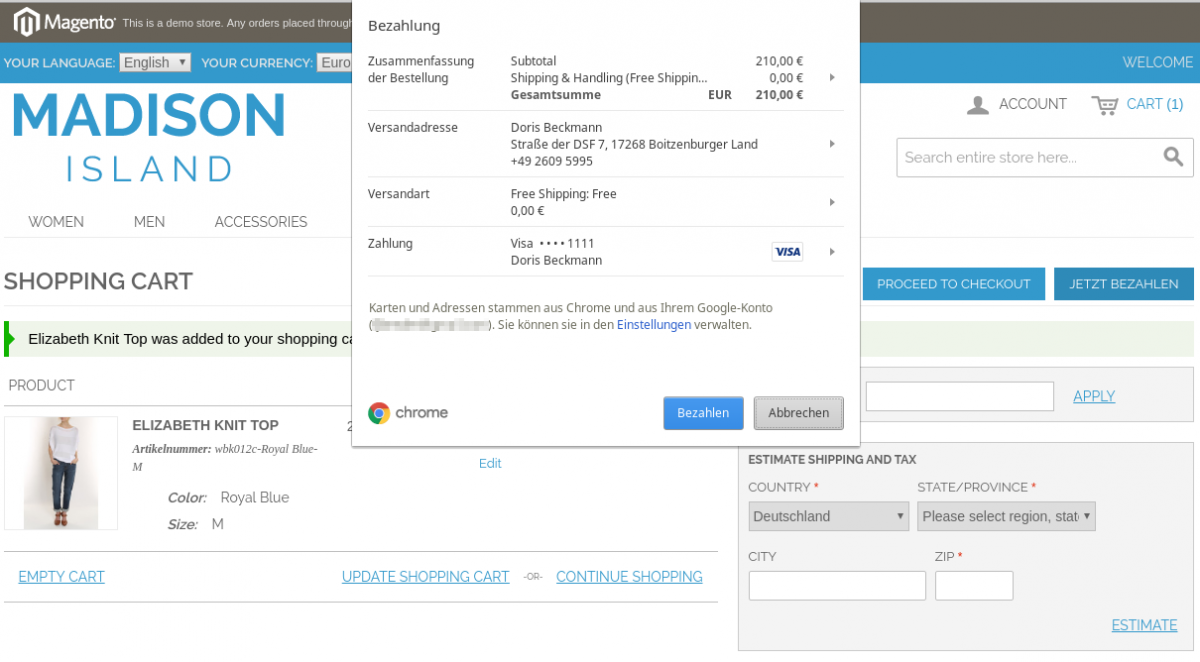The image size is (1200, 662).
Task: Expand the Versandadresse row arrow
Action: click(x=832, y=144)
